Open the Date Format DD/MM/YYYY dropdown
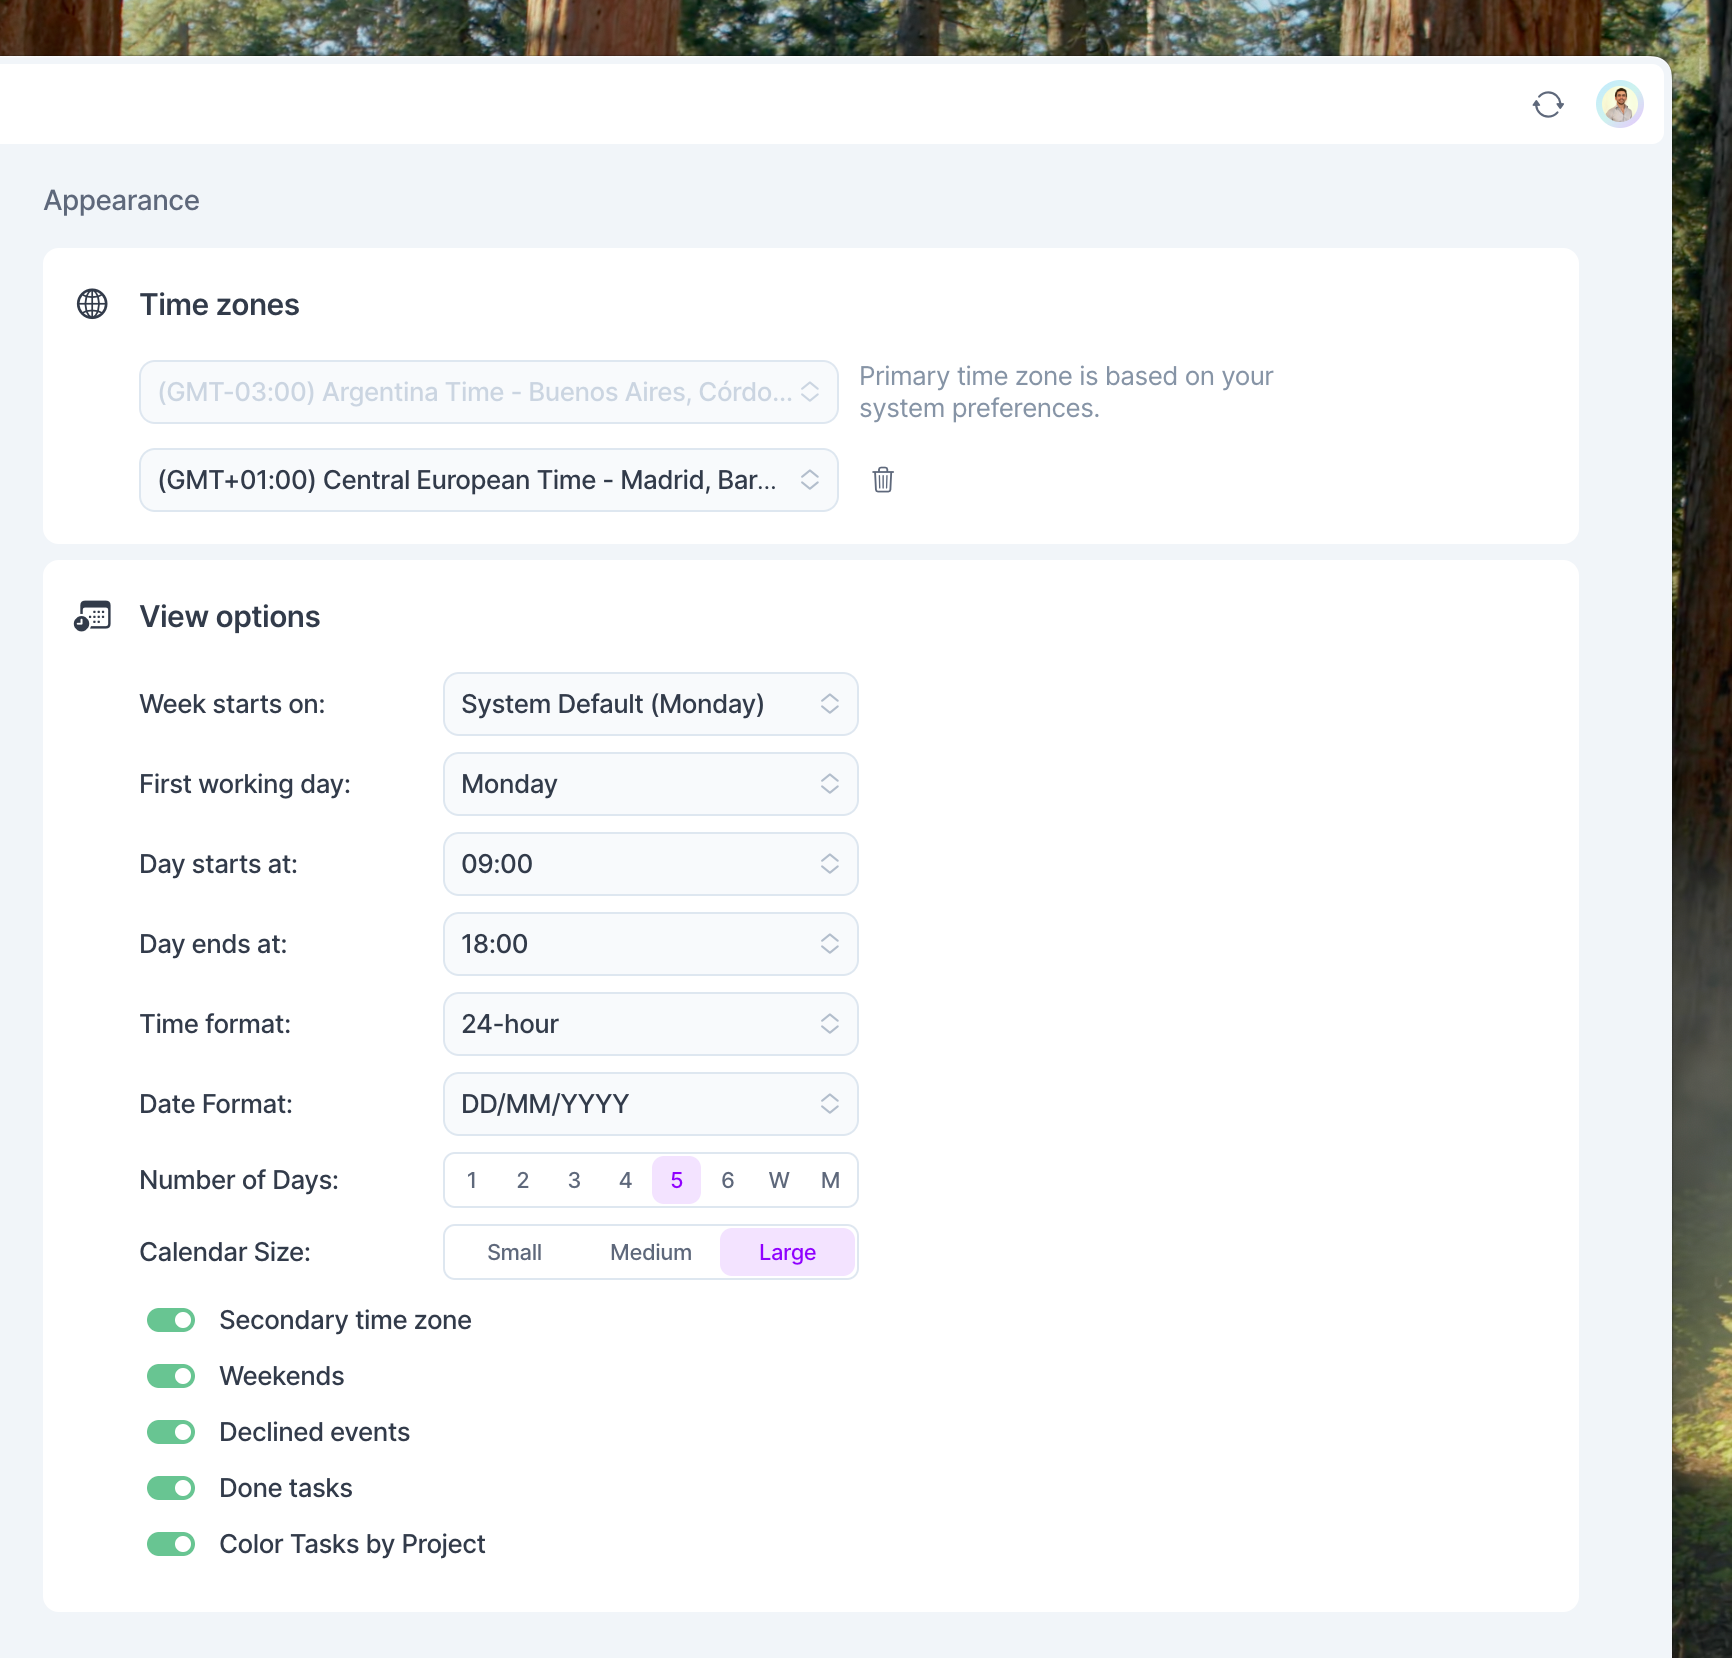The width and height of the screenshot is (1732, 1658). click(651, 1104)
